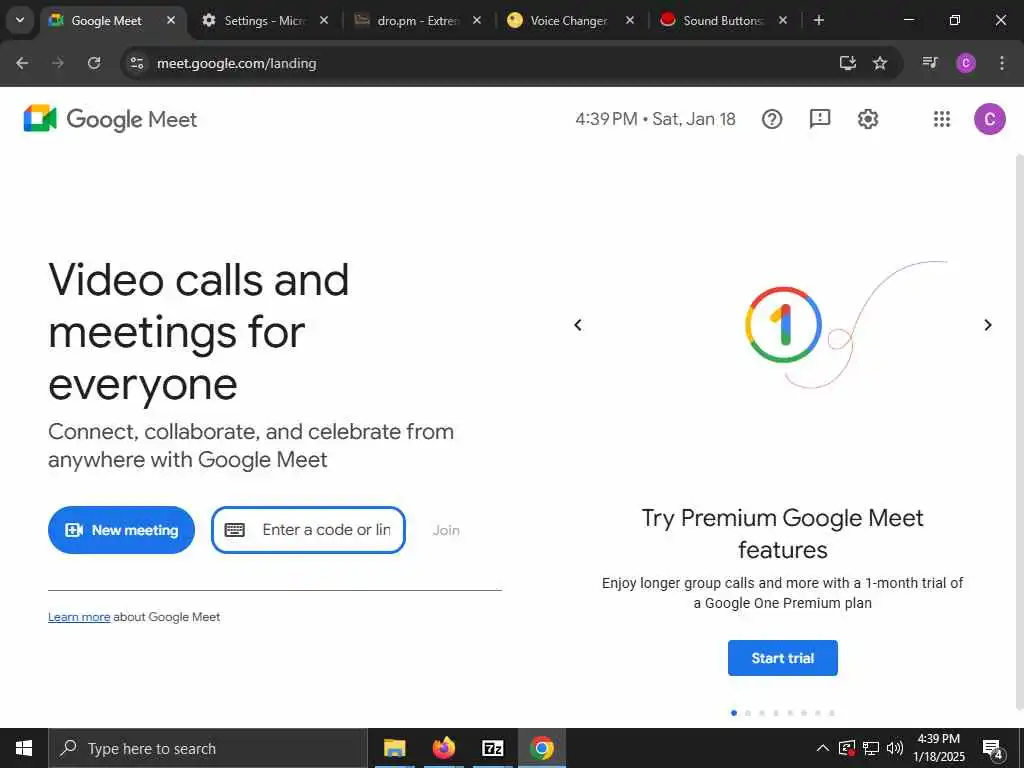This screenshot has height=768, width=1024.
Task: Click the page vertical scrollbar
Action: (1019, 431)
